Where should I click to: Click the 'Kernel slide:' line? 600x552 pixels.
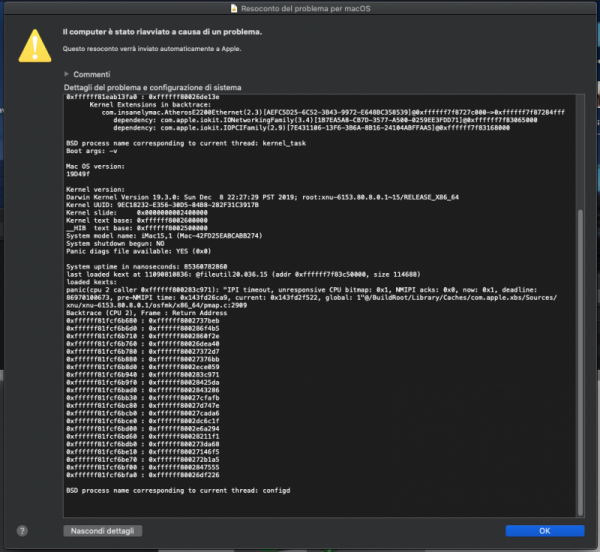pos(137,213)
